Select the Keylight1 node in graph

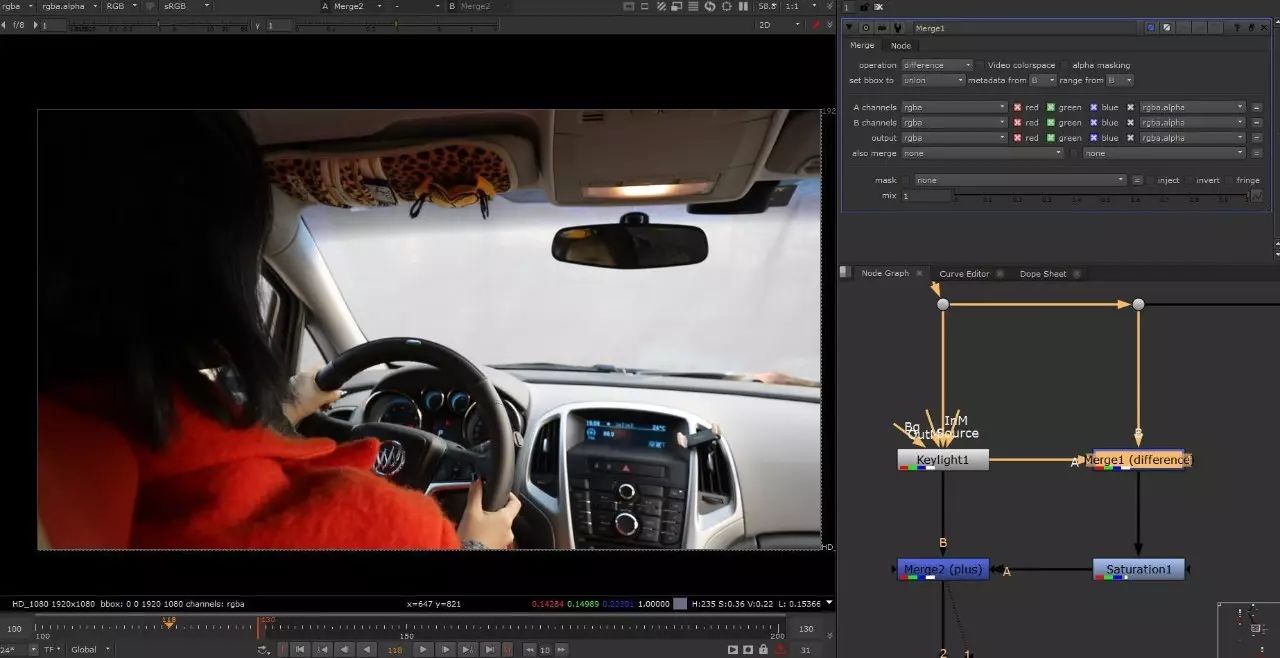943,460
